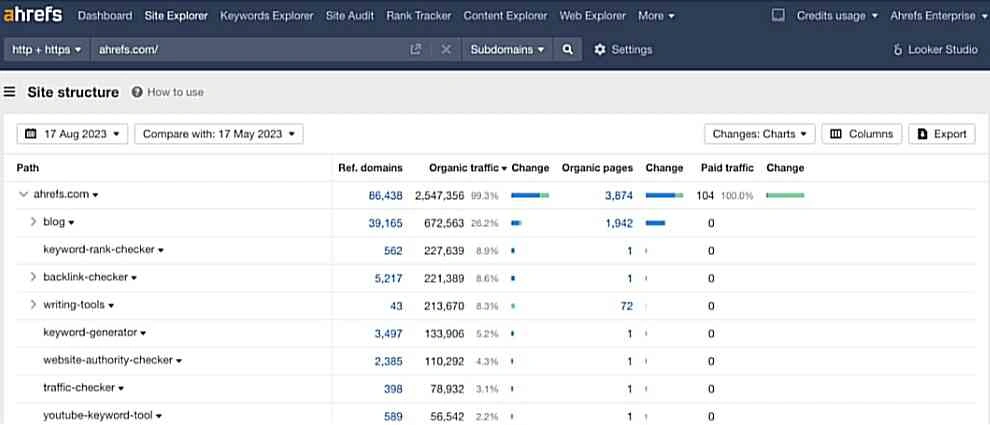Open Compare with 17 May 2023 dropdown
Screen dimensions: 990x425
(x=219, y=134)
